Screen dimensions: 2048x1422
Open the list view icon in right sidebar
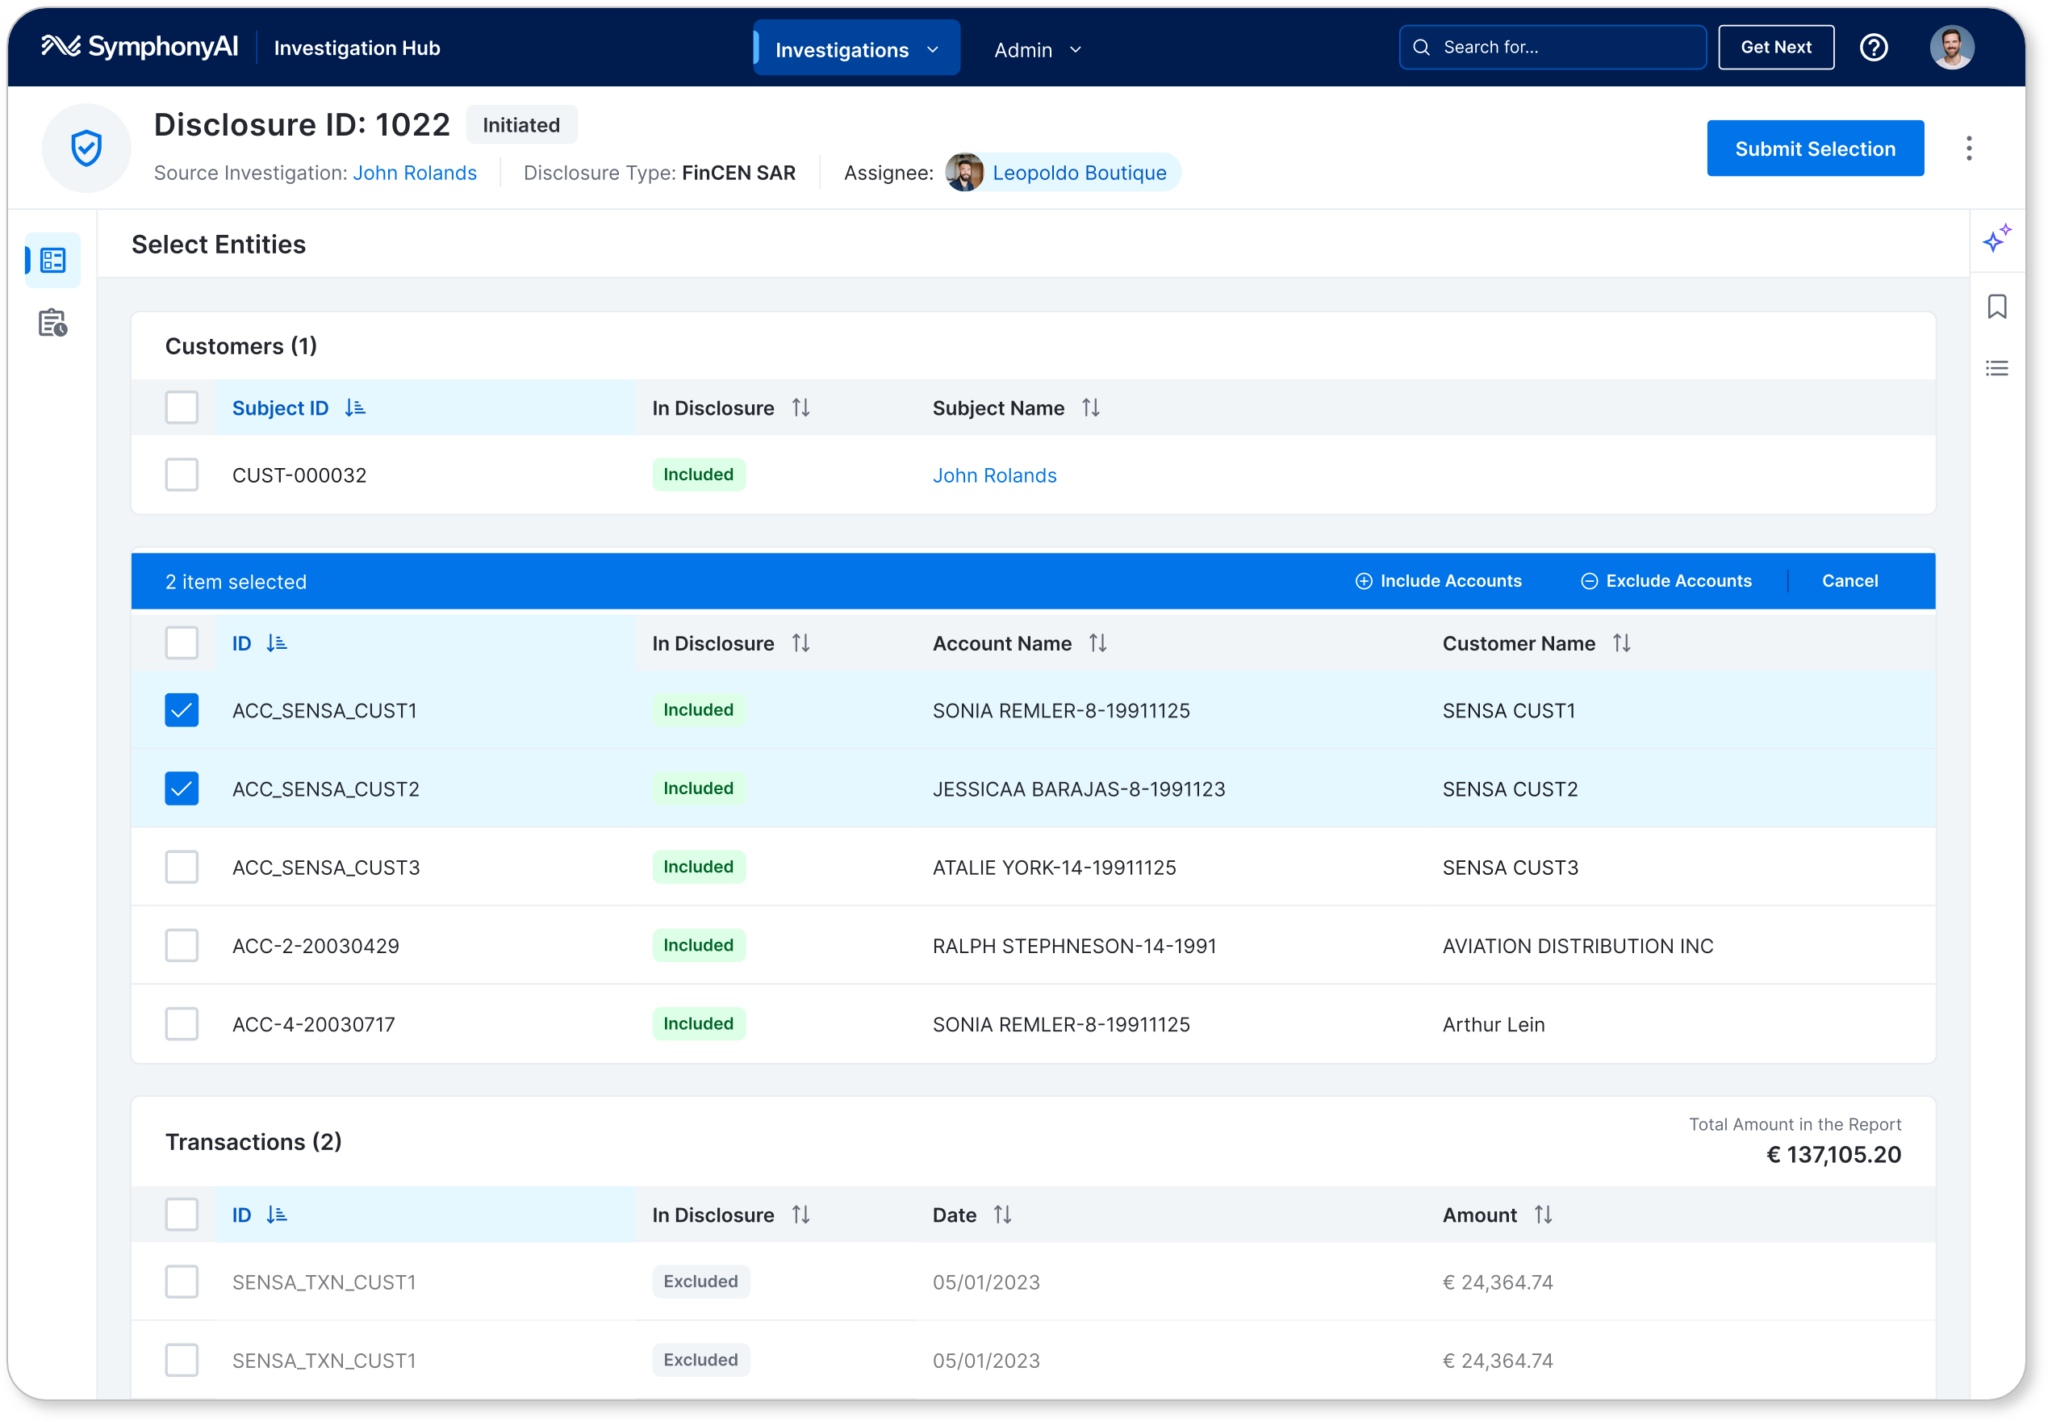coord(1997,369)
